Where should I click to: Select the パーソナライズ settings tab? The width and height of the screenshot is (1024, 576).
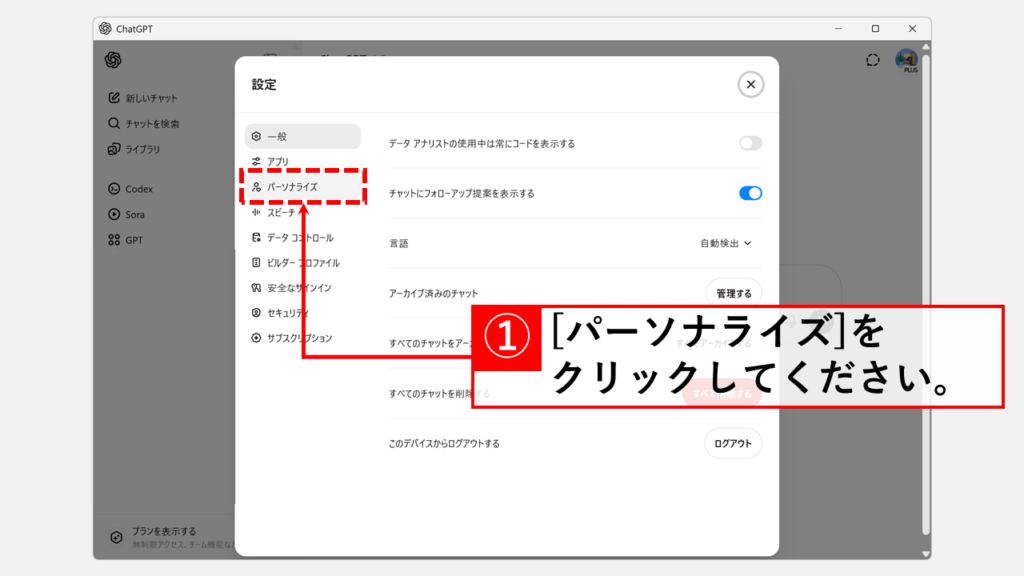pos(302,187)
